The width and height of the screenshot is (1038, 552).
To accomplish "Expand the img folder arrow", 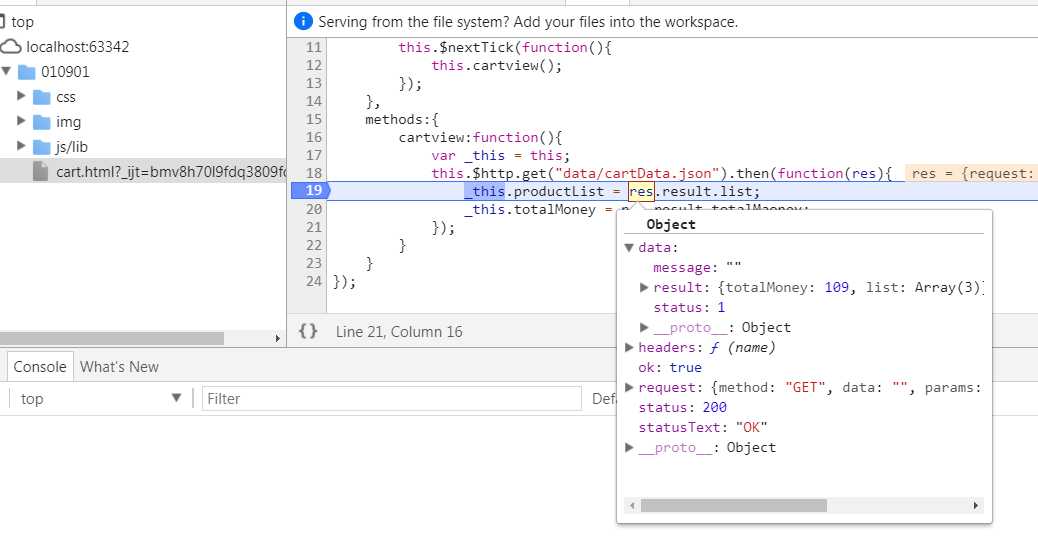I will (x=21, y=121).
